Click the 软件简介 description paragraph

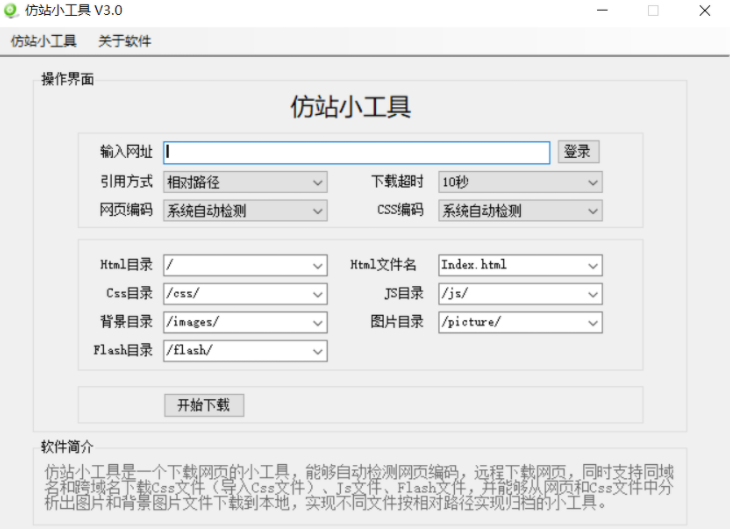[x=359, y=487]
